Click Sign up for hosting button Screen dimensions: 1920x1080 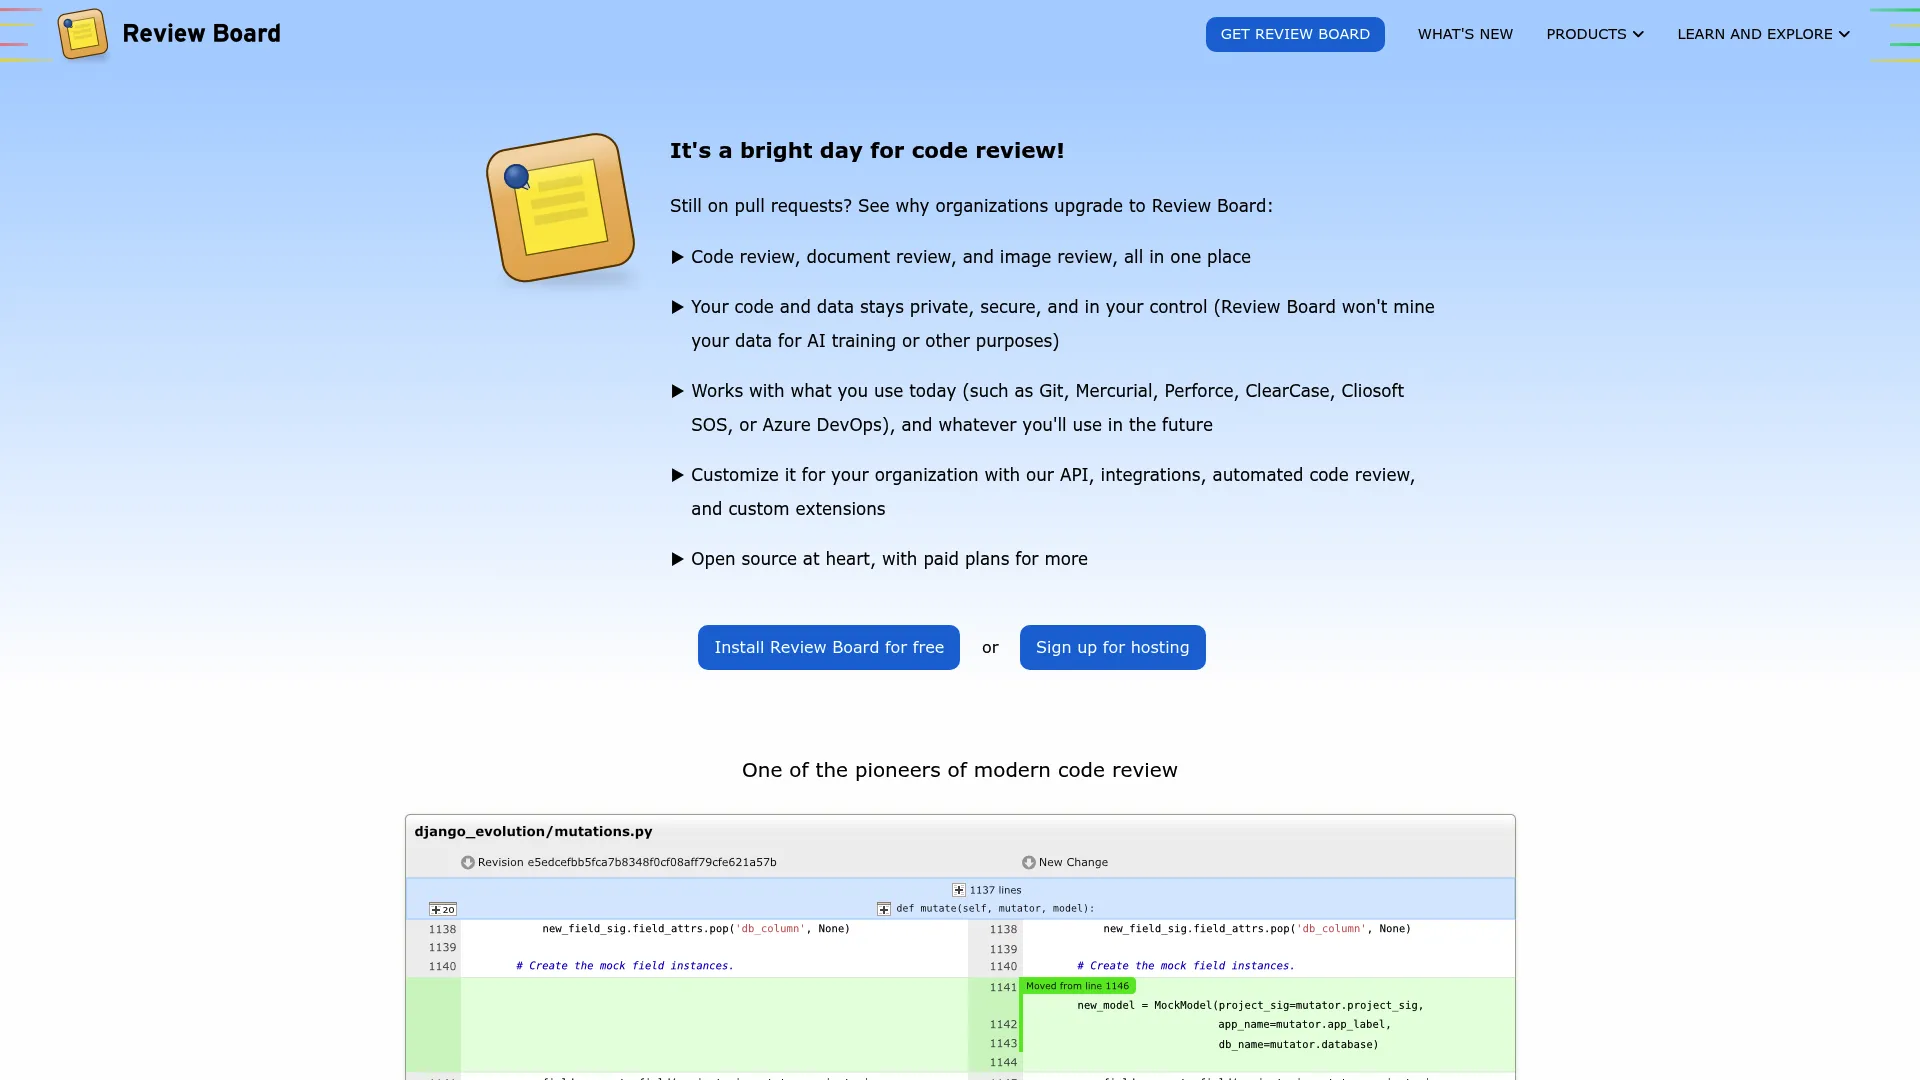[x=1112, y=647]
